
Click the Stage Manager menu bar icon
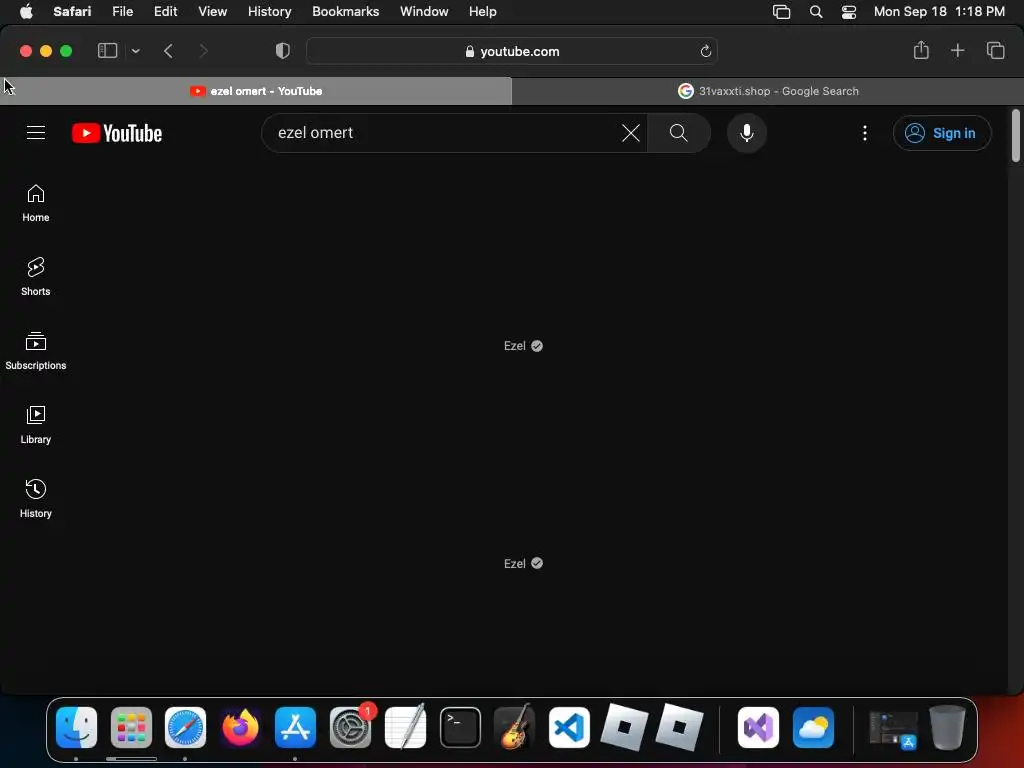781,12
